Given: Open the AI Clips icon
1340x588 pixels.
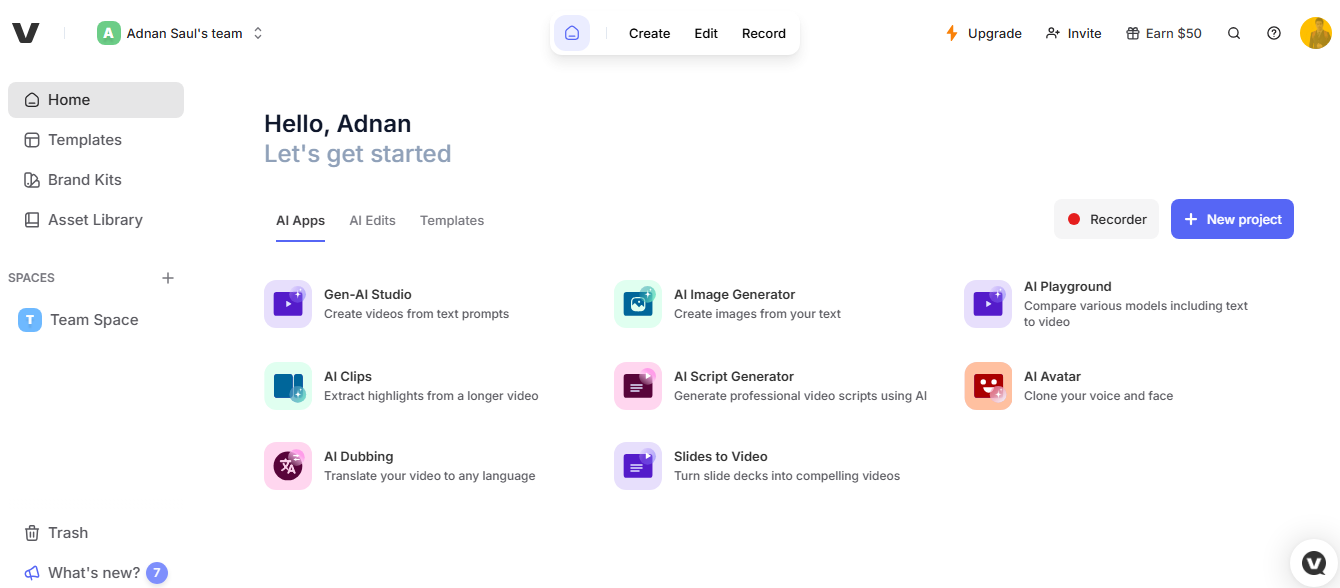Looking at the screenshot, I should tap(288, 386).
